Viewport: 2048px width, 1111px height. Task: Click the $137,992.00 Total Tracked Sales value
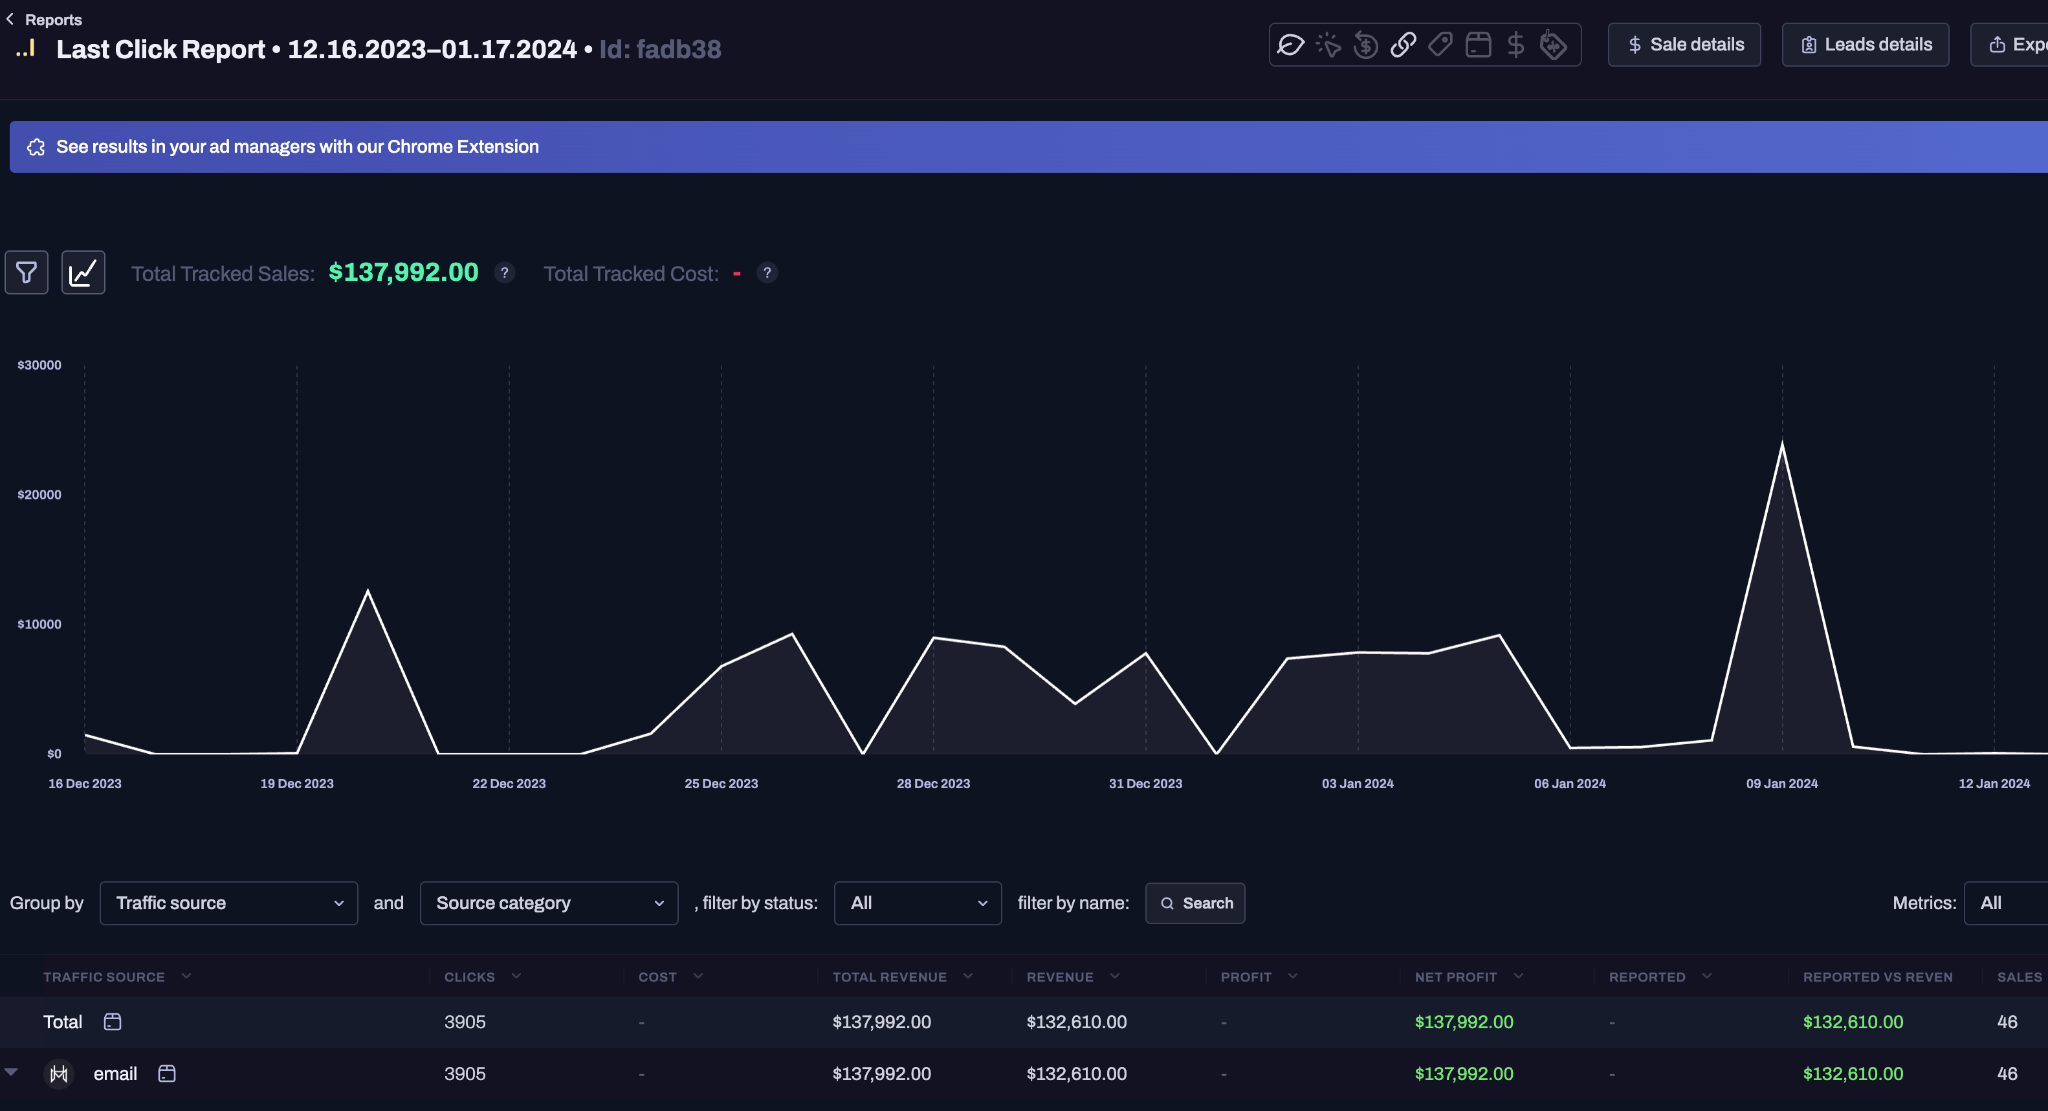click(404, 272)
